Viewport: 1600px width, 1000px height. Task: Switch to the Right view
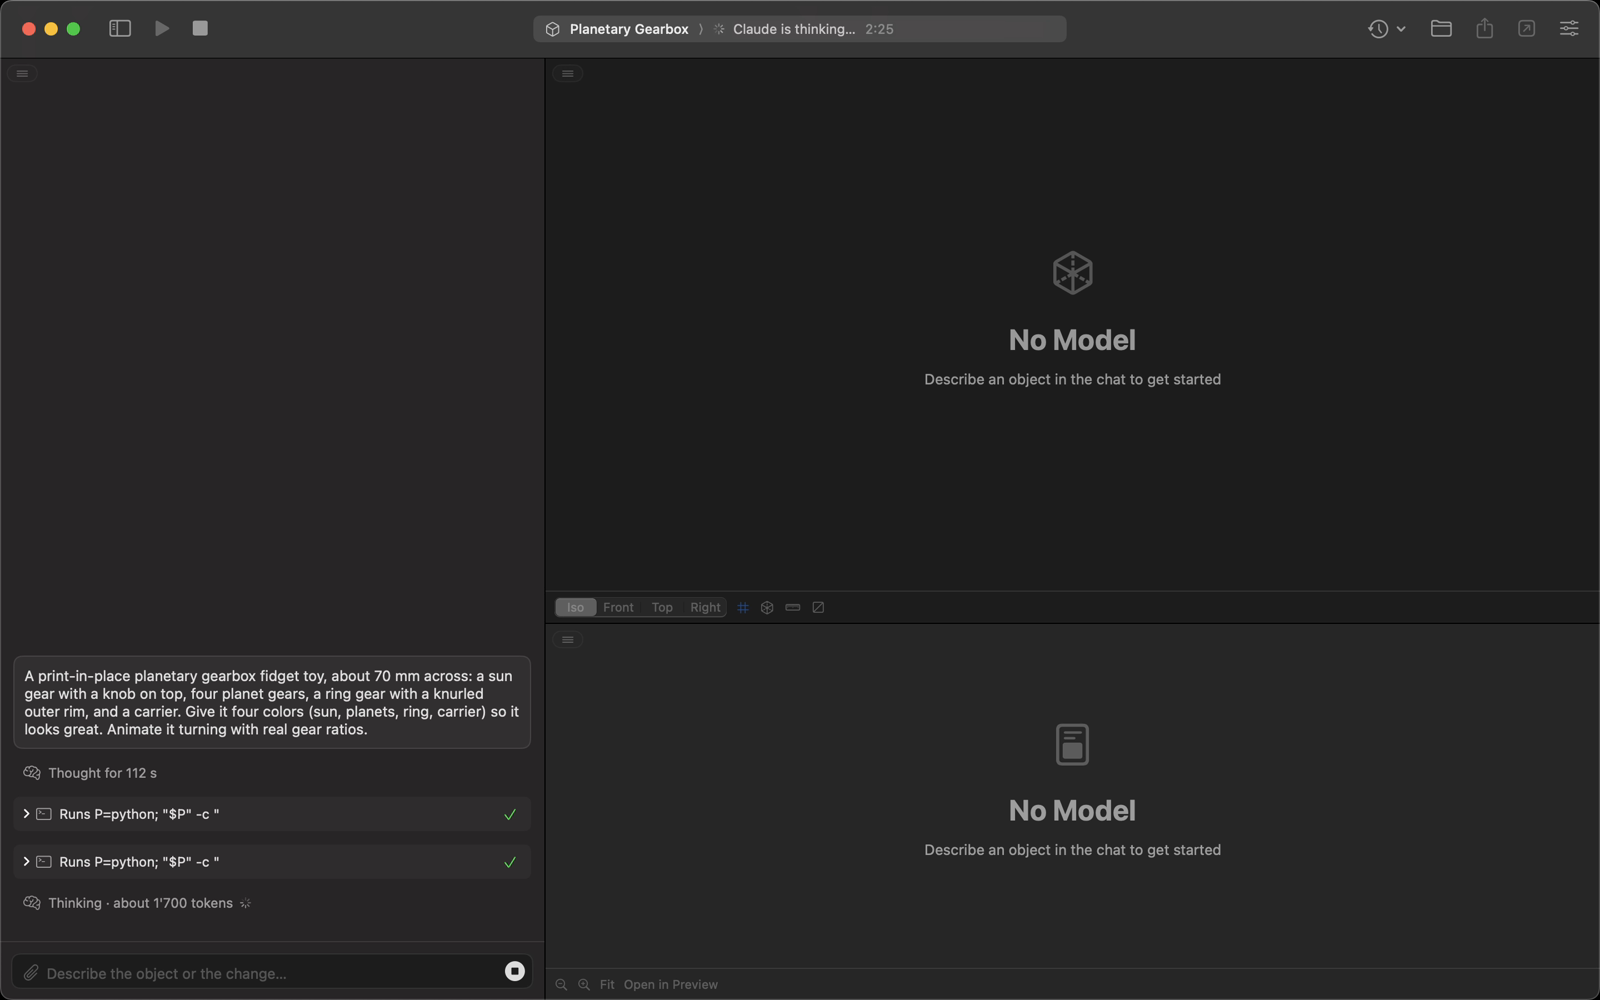705,607
